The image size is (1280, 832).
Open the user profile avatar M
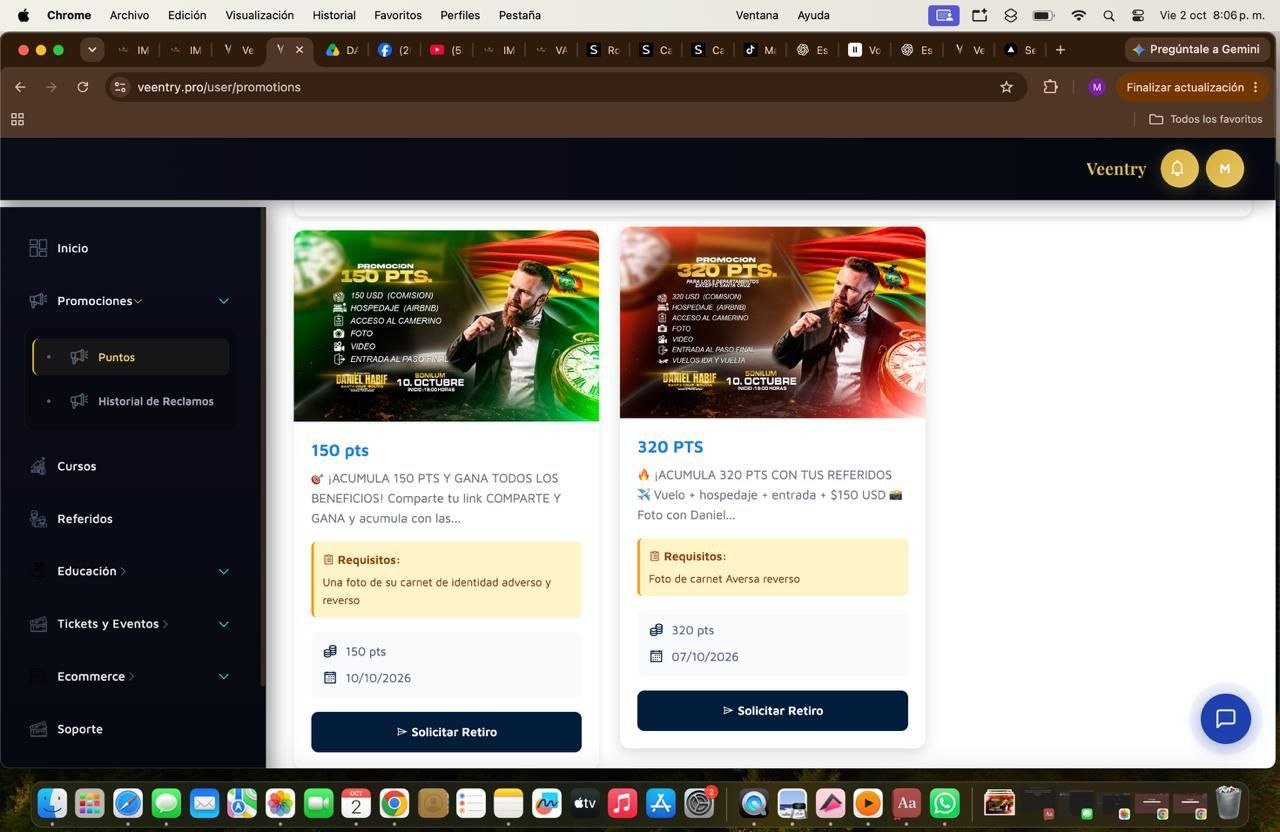pos(1224,168)
